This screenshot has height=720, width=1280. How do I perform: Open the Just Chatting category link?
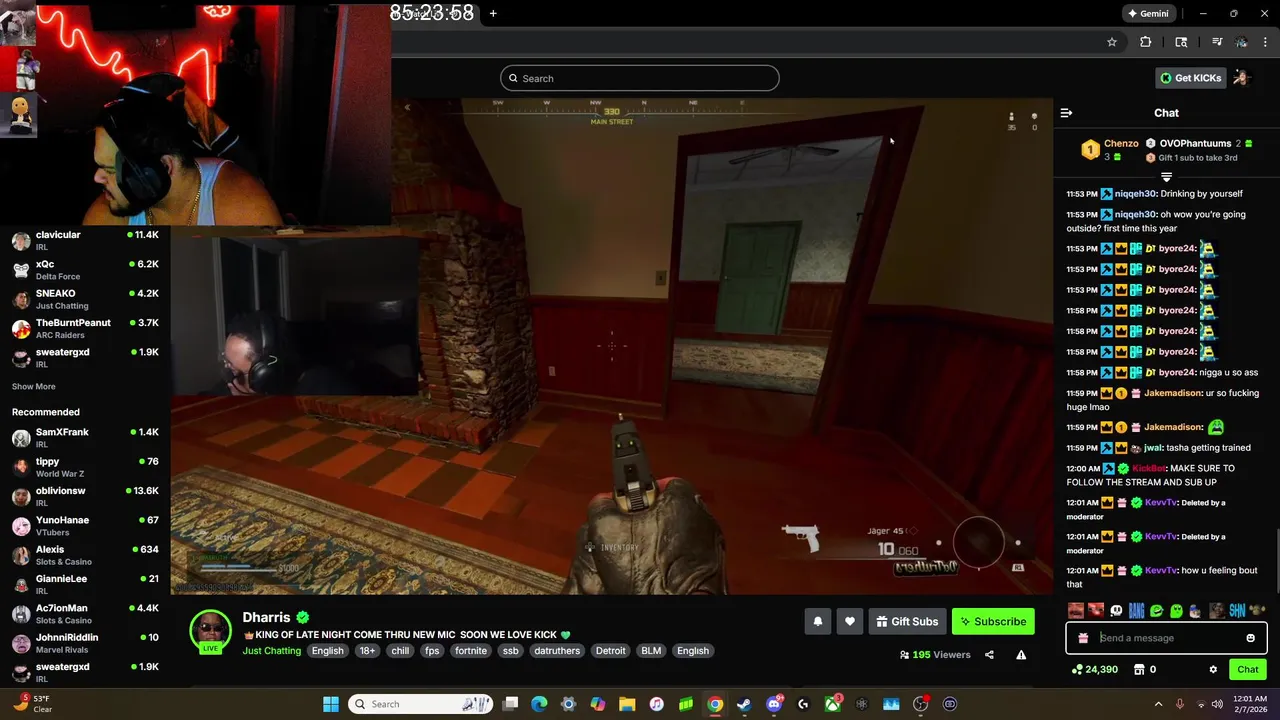click(x=271, y=651)
